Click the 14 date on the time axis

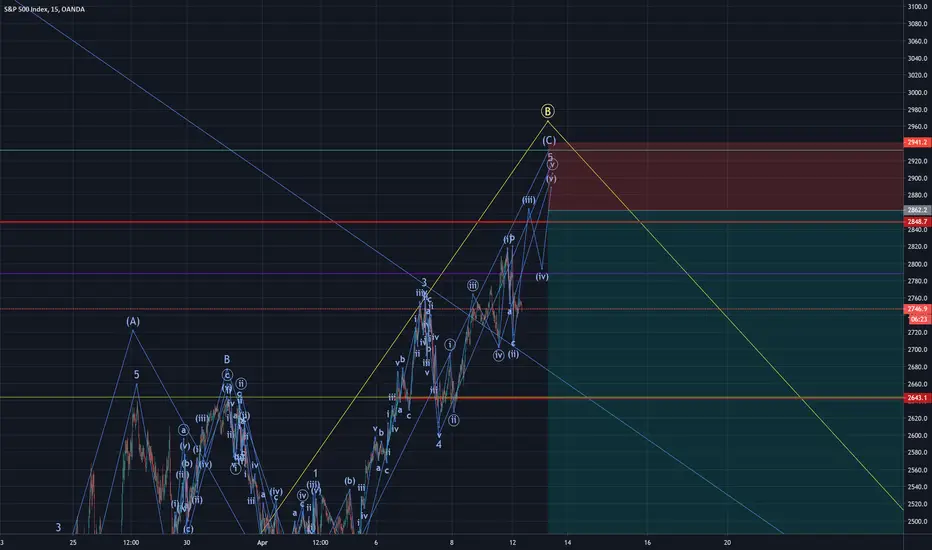(568, 543)
